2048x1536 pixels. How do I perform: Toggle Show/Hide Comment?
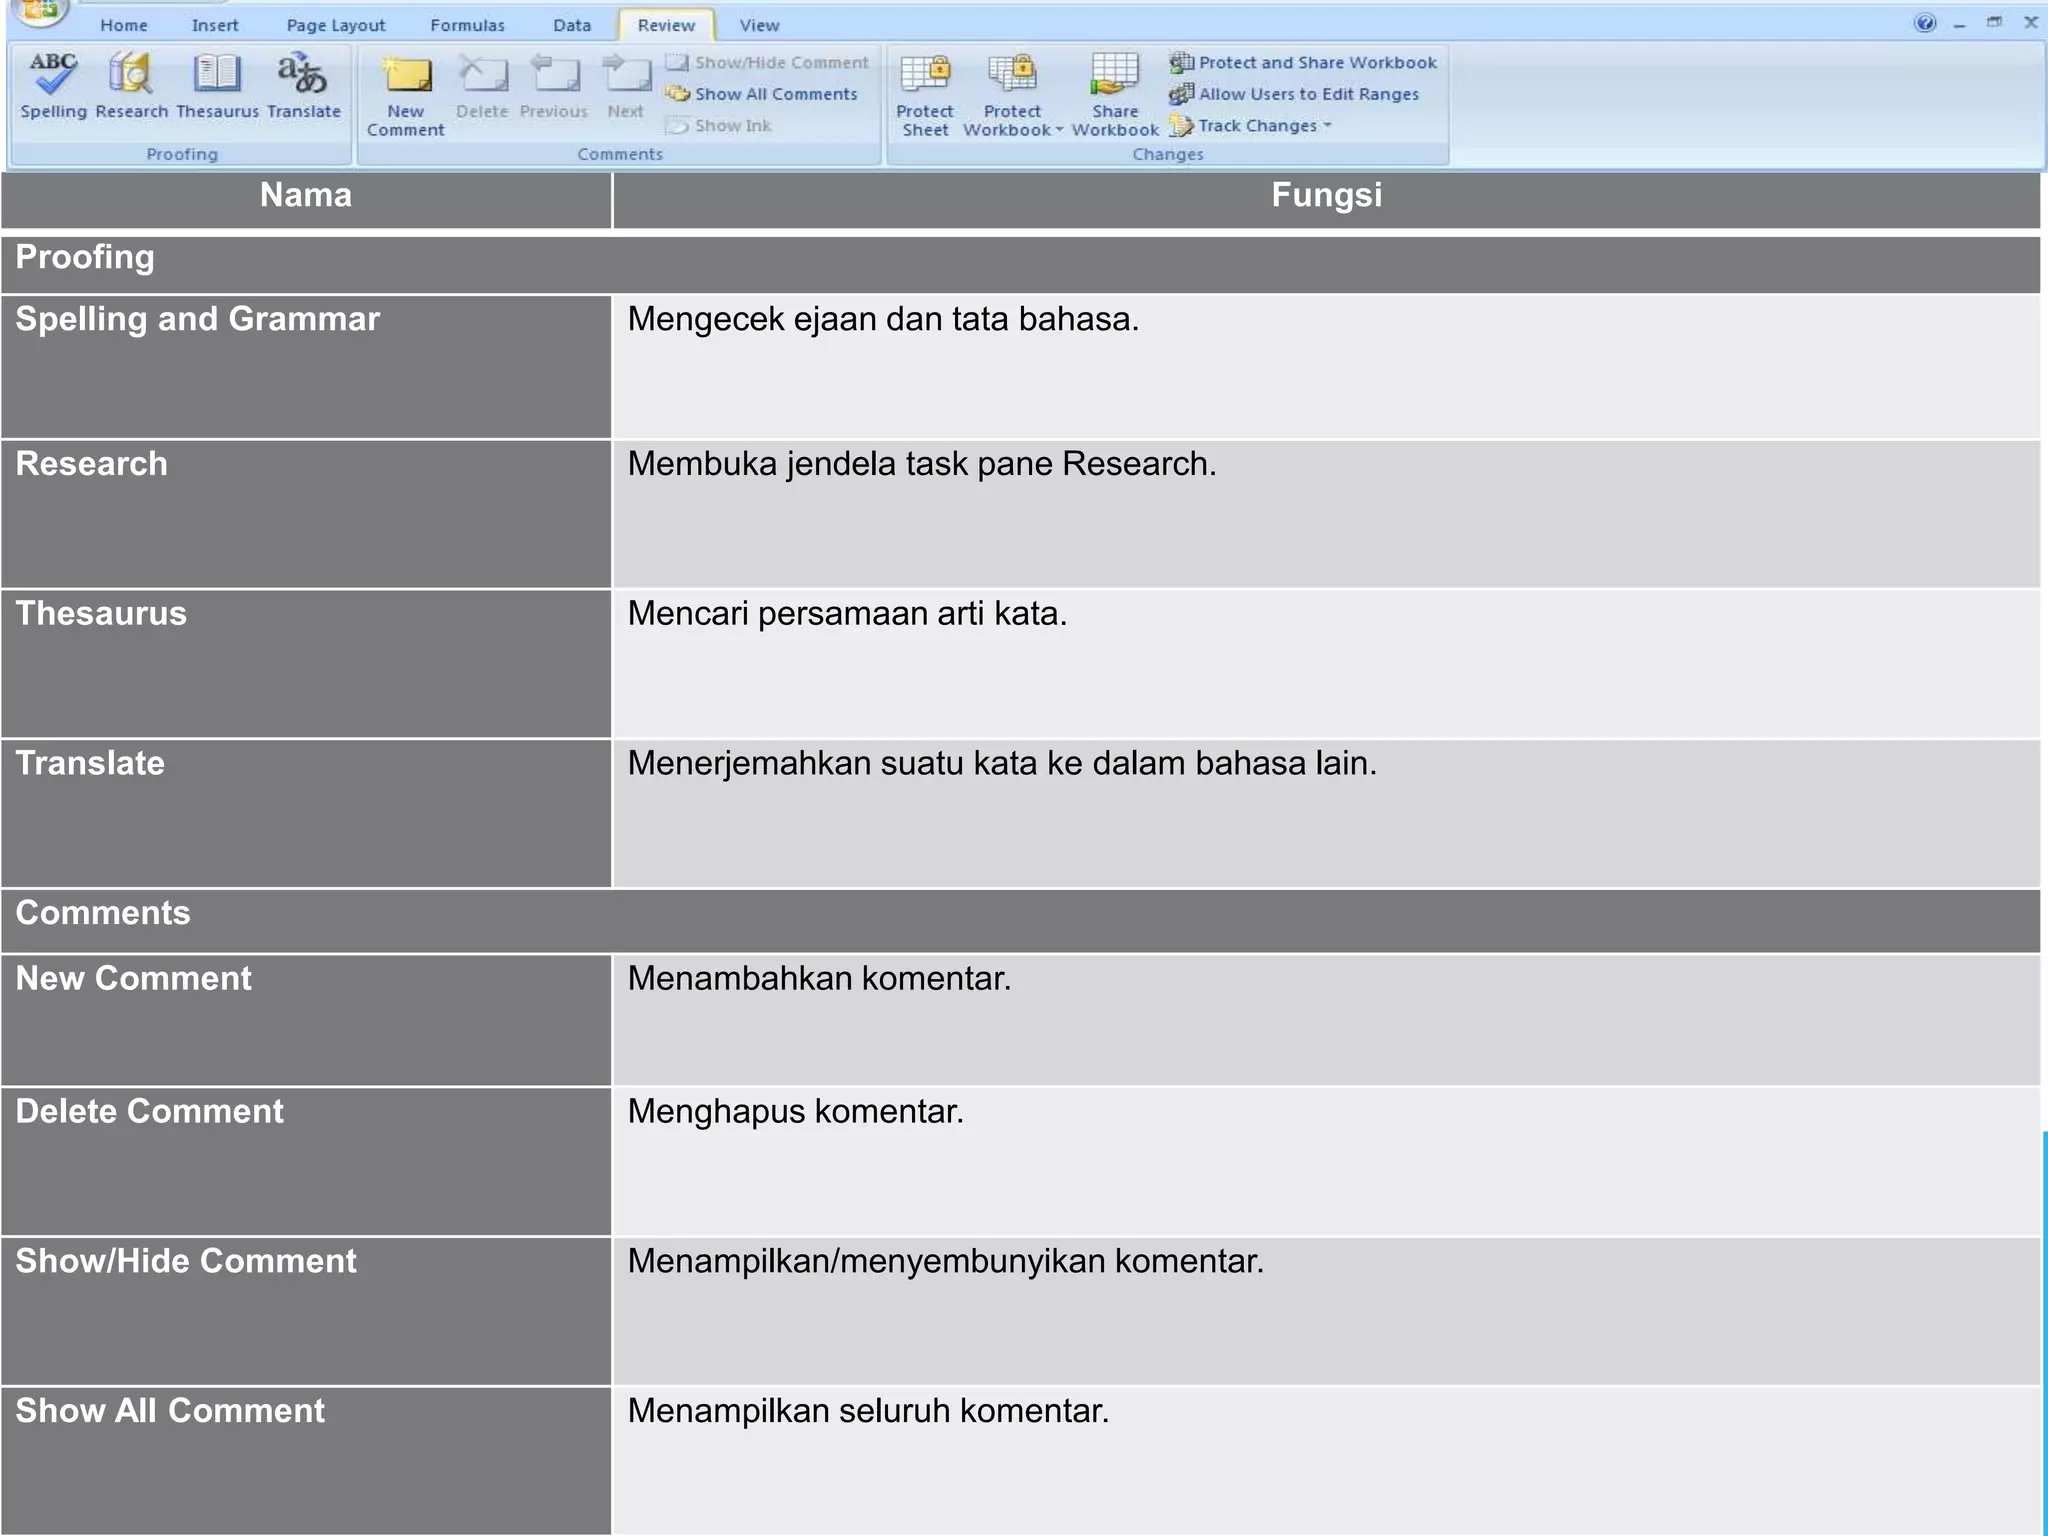[767, 62]
